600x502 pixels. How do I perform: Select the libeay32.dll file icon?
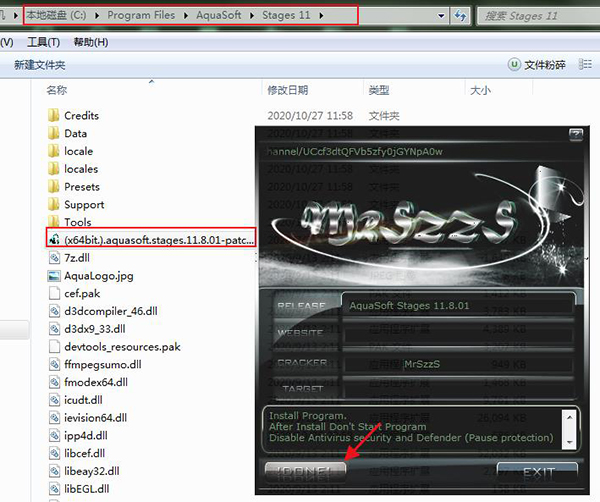tap(54, 471)
